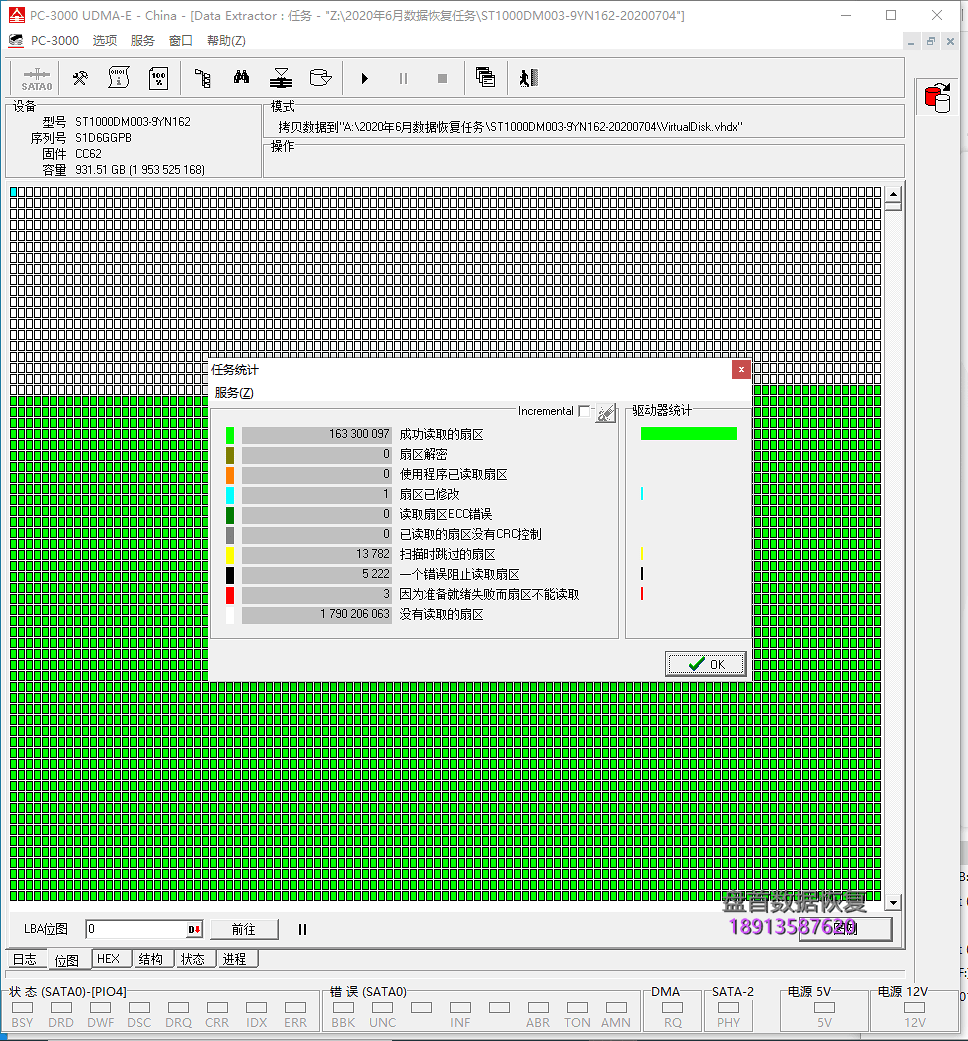
Task: Start the task with the play button
Action: (364, 78)
